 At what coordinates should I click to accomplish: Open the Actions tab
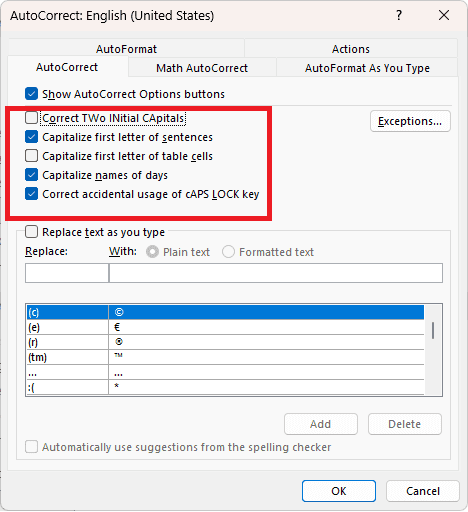351,49
